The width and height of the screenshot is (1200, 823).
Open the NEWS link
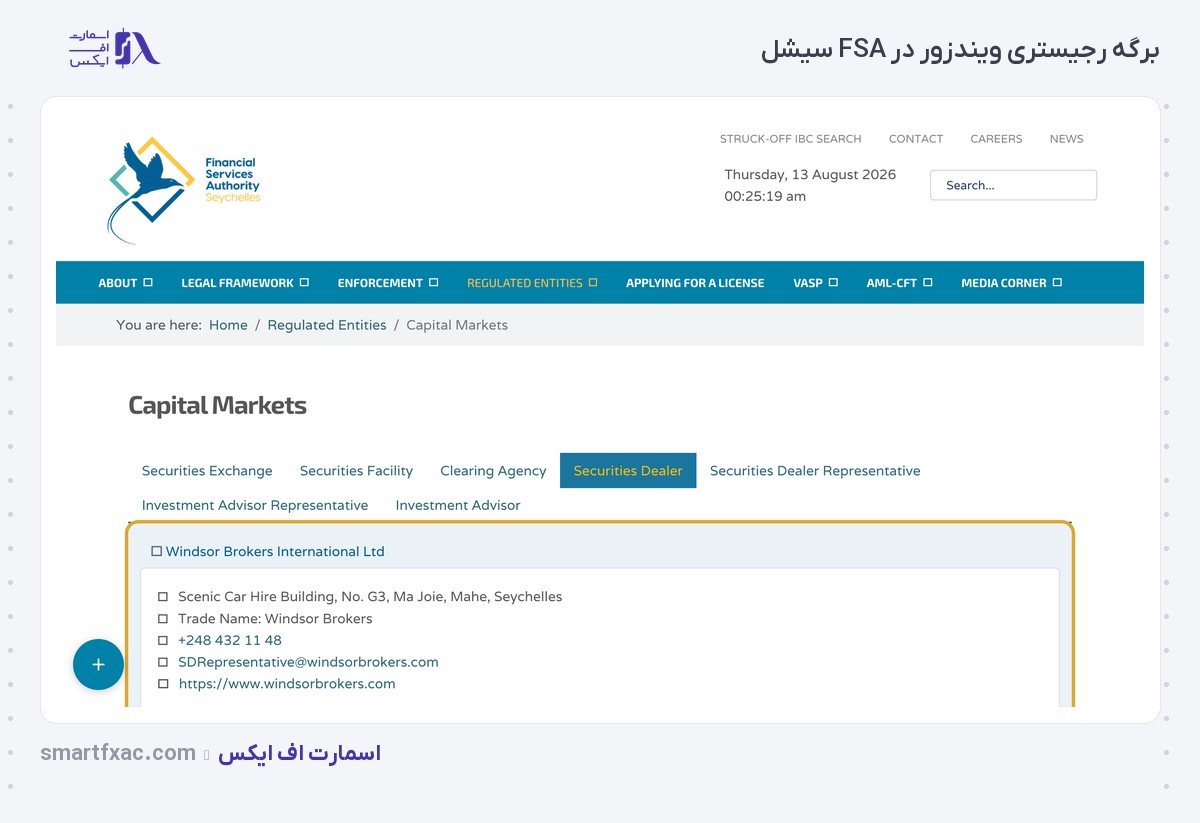tap(1066, 139)
